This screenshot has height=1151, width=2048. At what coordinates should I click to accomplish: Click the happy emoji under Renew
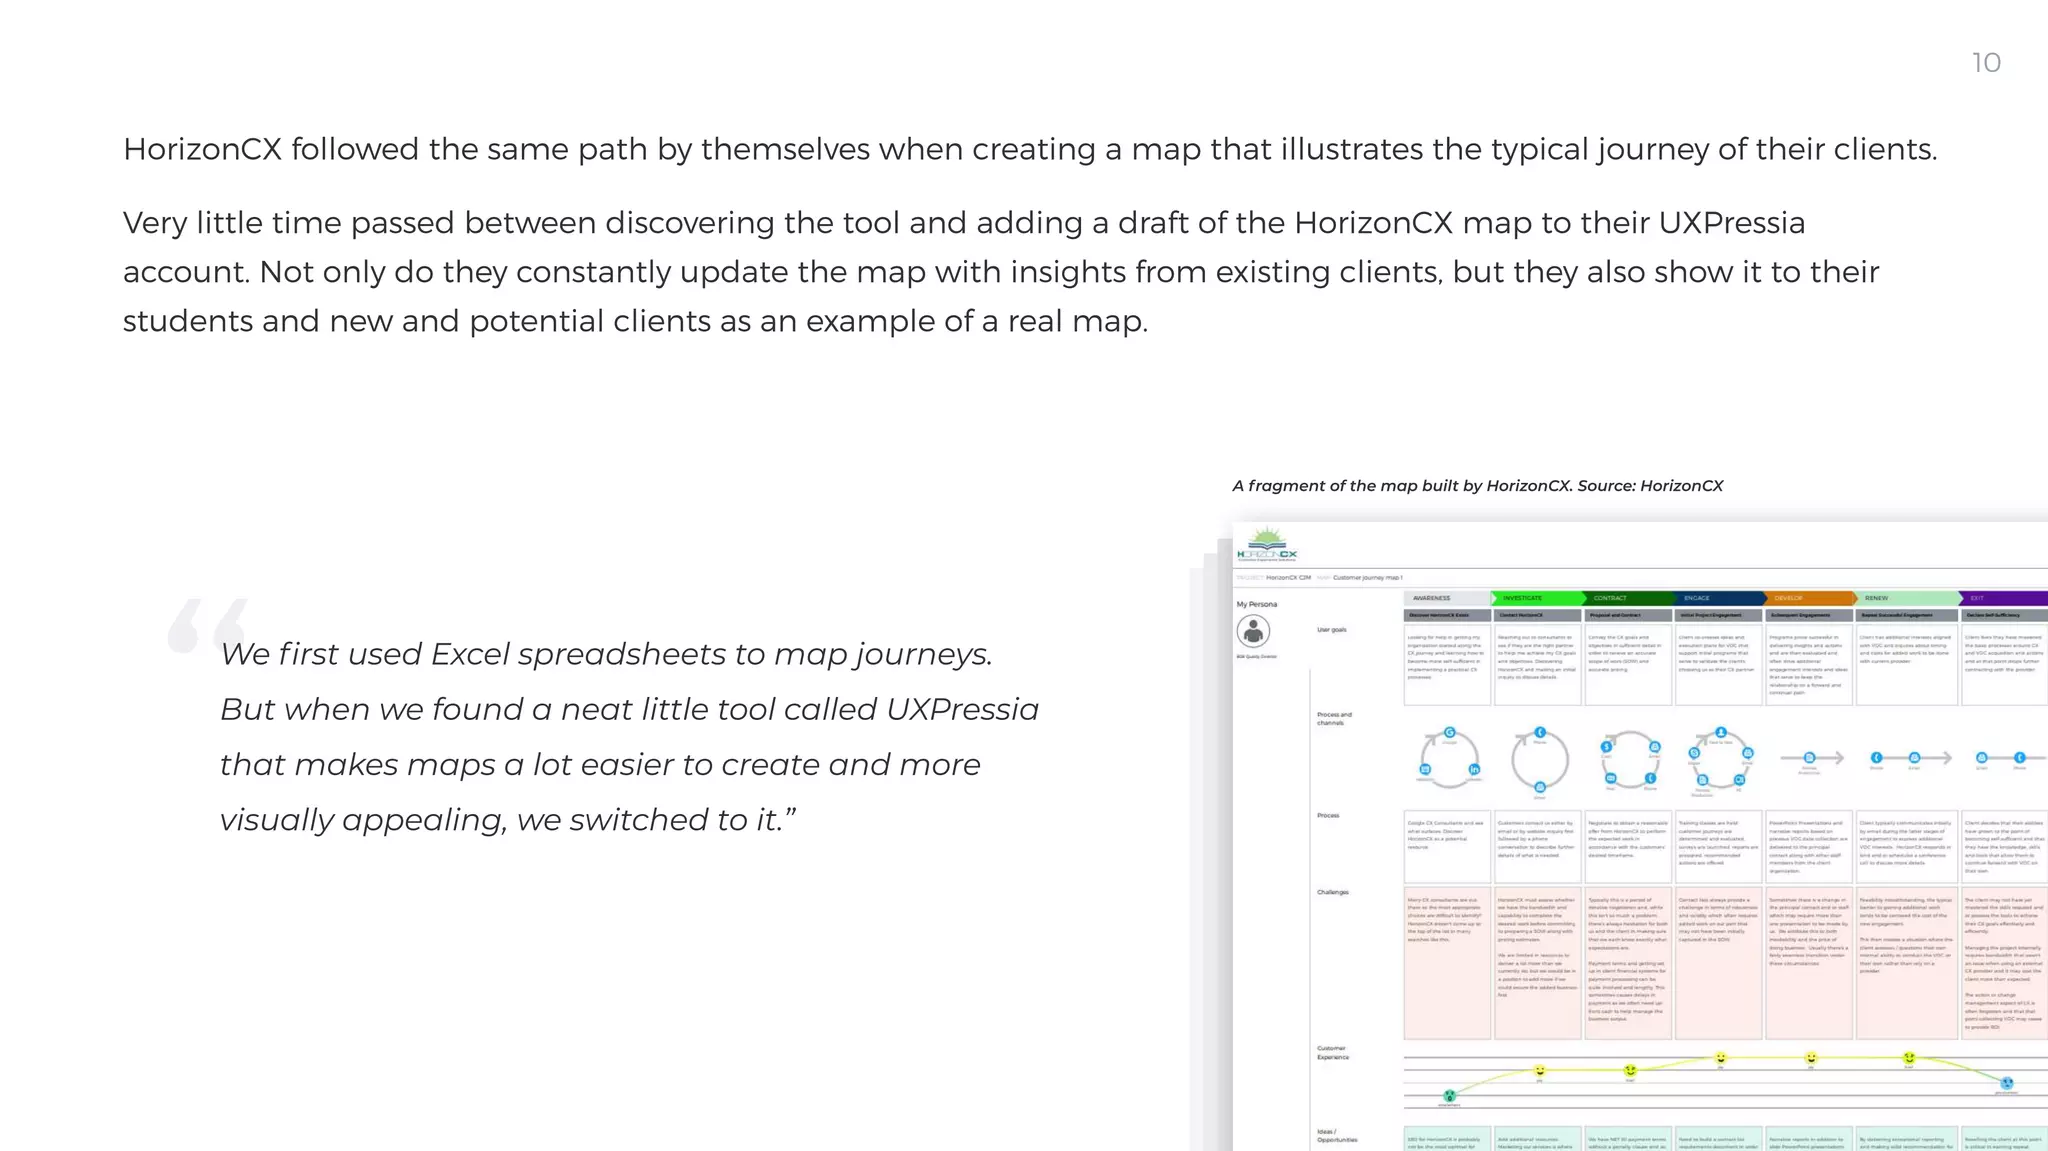tap(1909, 1058)
